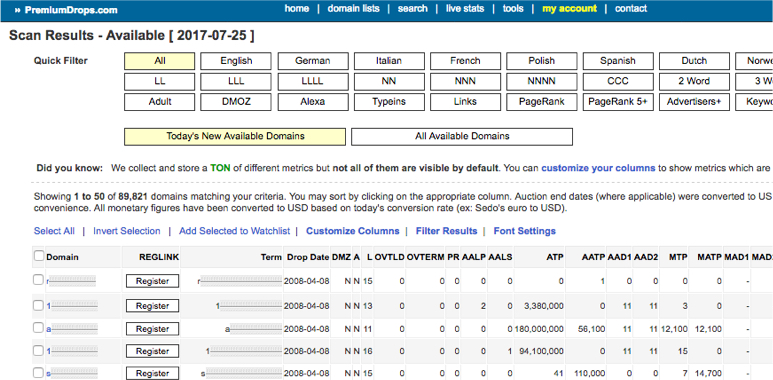This screenshot has width=773, height=380.
Task: Filter by LLLL domains
Action: click(x=313, y=81)
